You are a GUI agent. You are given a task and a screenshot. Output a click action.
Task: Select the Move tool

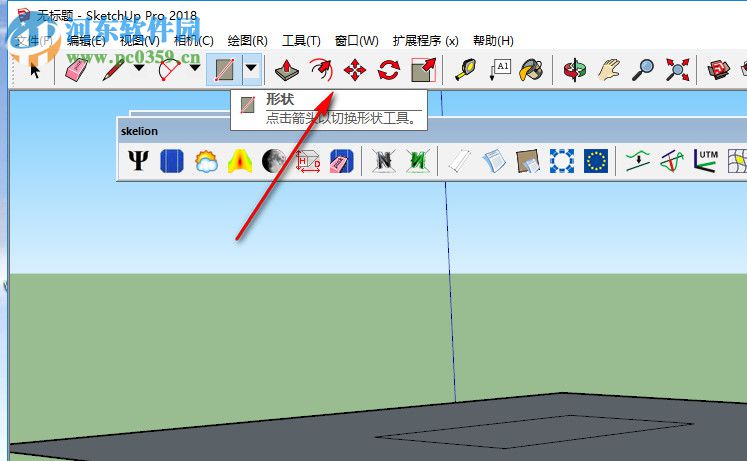coord(355,70)
